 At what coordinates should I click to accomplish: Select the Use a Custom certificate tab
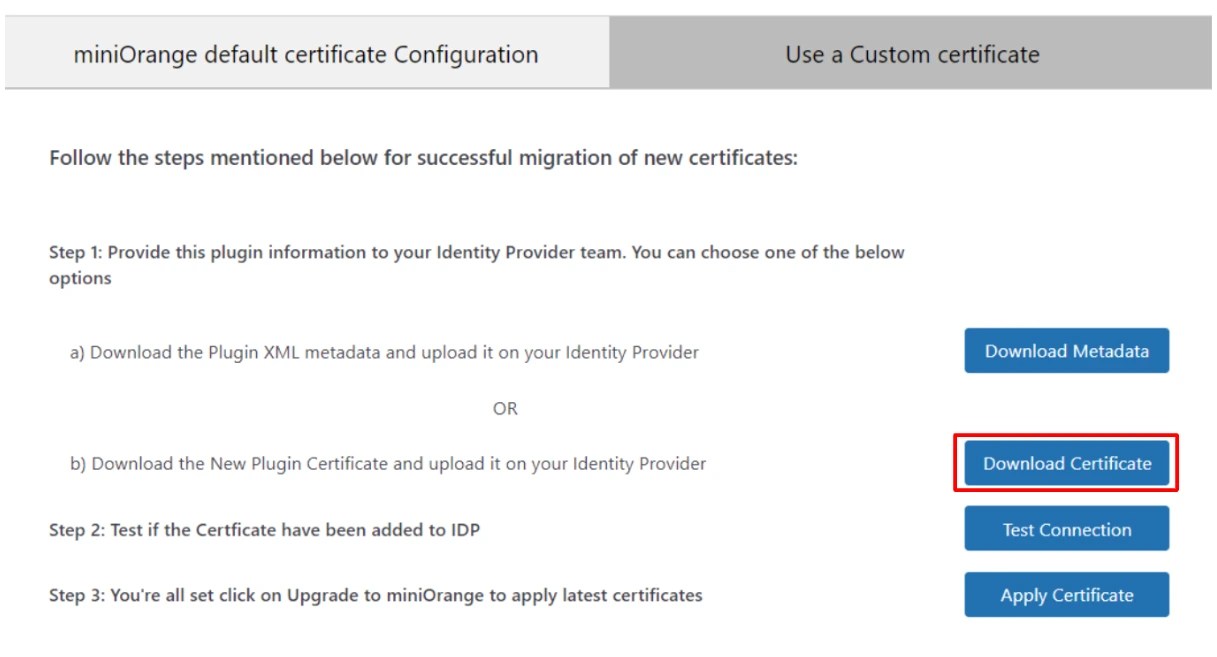(x=911, y=56)
